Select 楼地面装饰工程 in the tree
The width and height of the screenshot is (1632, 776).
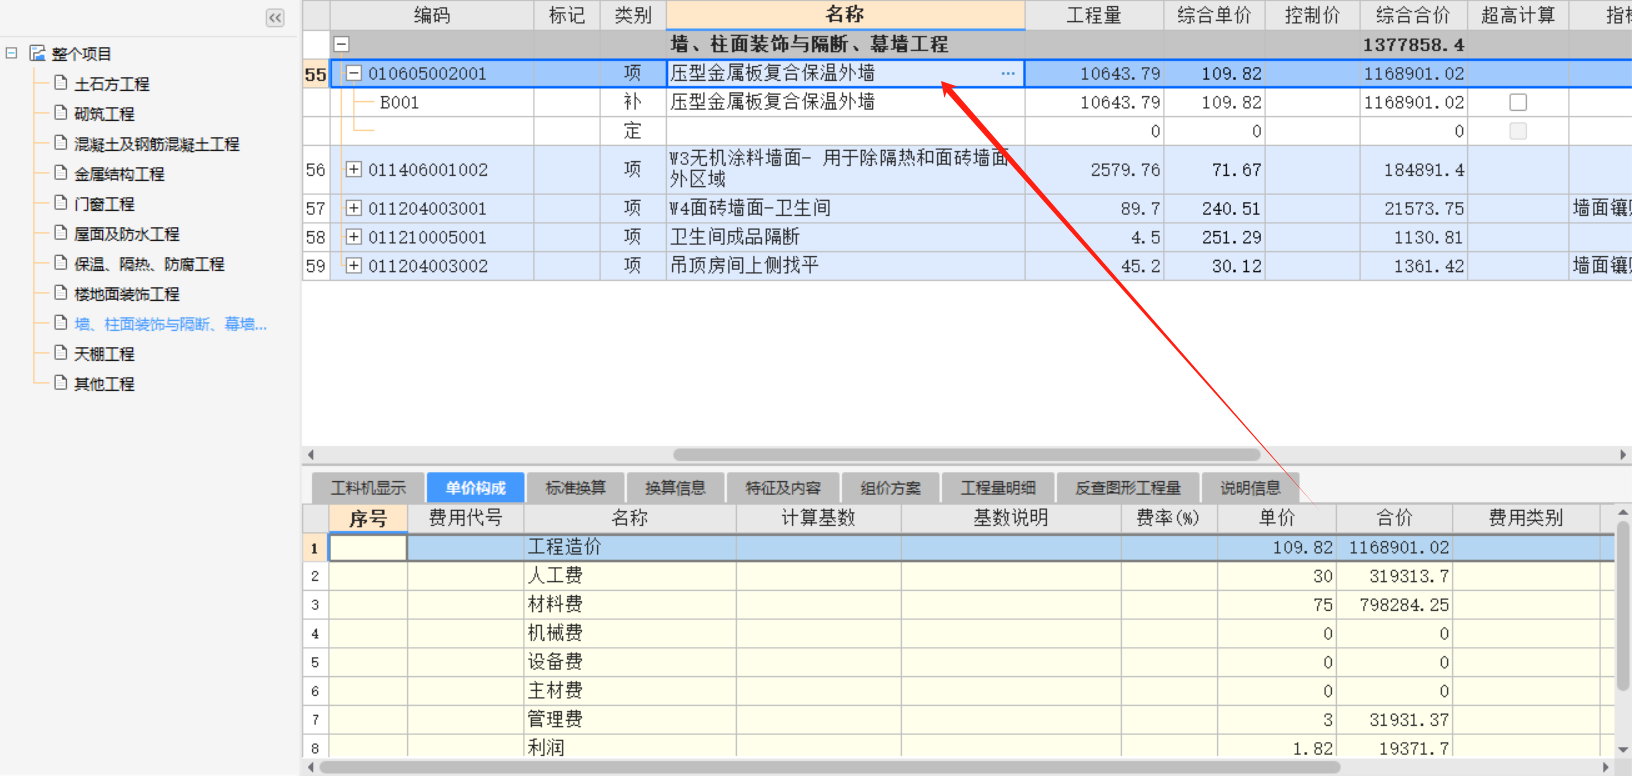pos(127,294)
